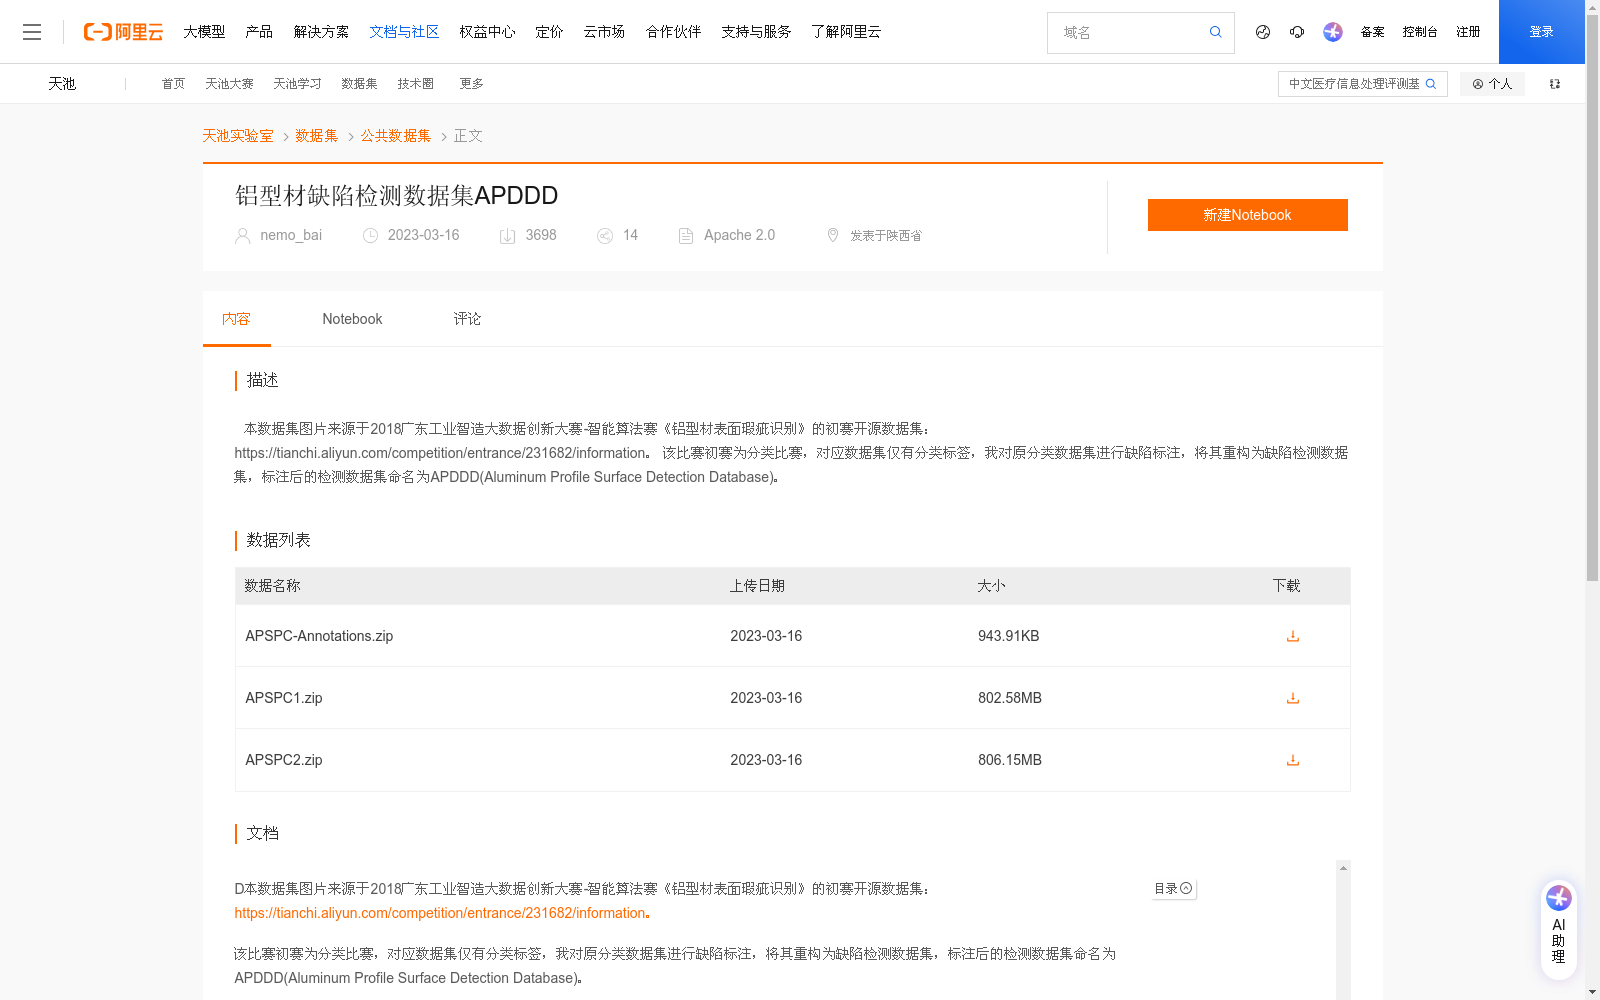The height and width of the screenshot is (1000, 1600).
Task: Toggle the document 目录 outline panel
Action: coord(1172,888)
